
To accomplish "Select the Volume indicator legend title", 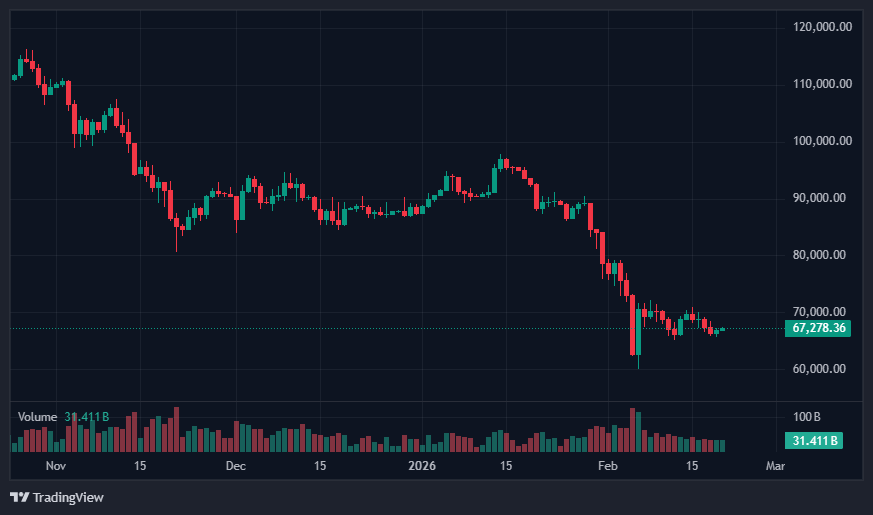I will tap(39, 416).
